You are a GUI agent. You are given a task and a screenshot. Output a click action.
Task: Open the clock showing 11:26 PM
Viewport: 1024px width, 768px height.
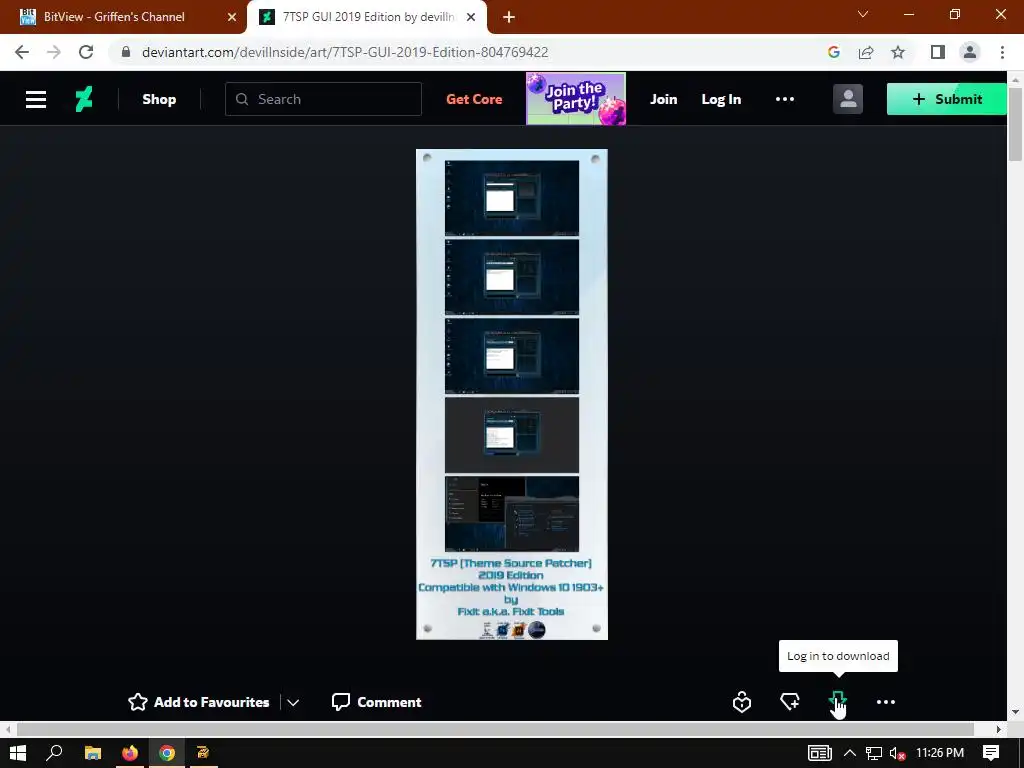pos(940,753)
